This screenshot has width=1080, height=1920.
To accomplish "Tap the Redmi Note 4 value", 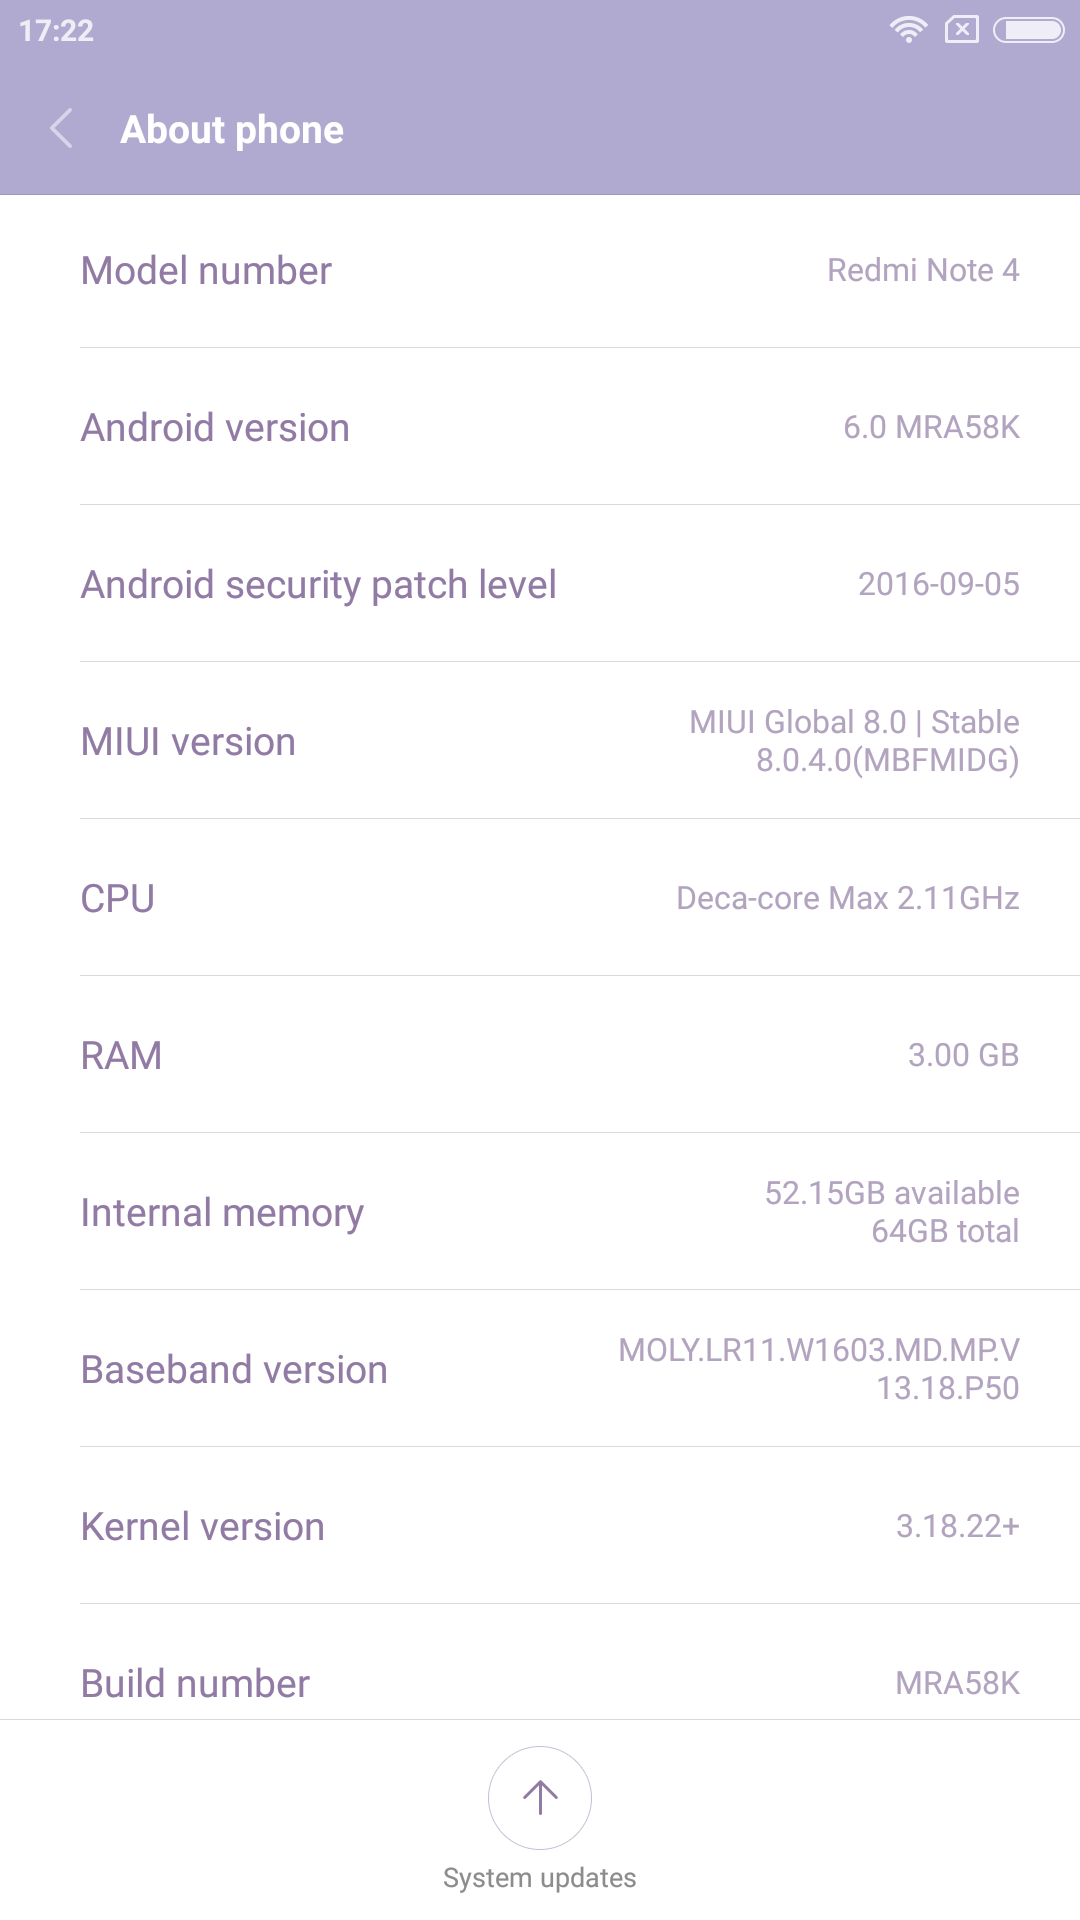I will [923, 270].
